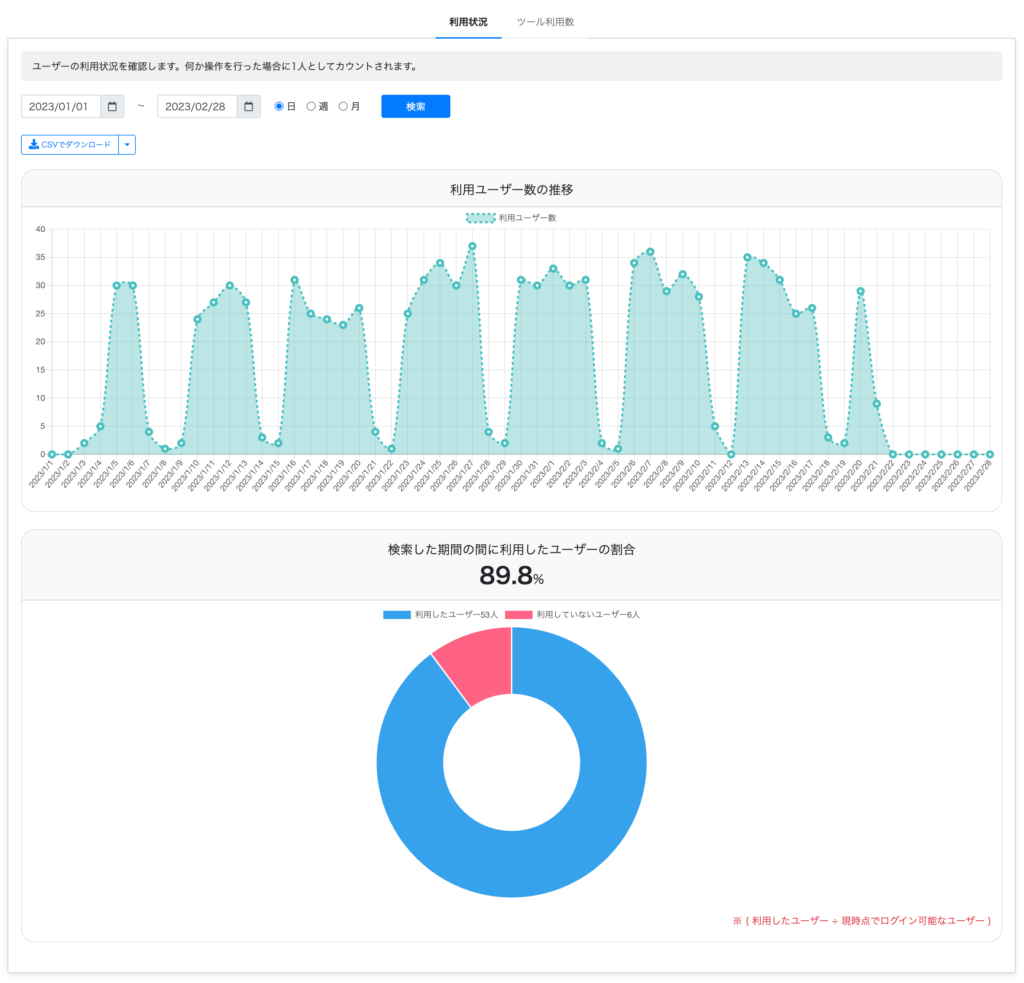Select the data point for 2023/2/20
Screen dimensions: 1024x983
point(861,291)
